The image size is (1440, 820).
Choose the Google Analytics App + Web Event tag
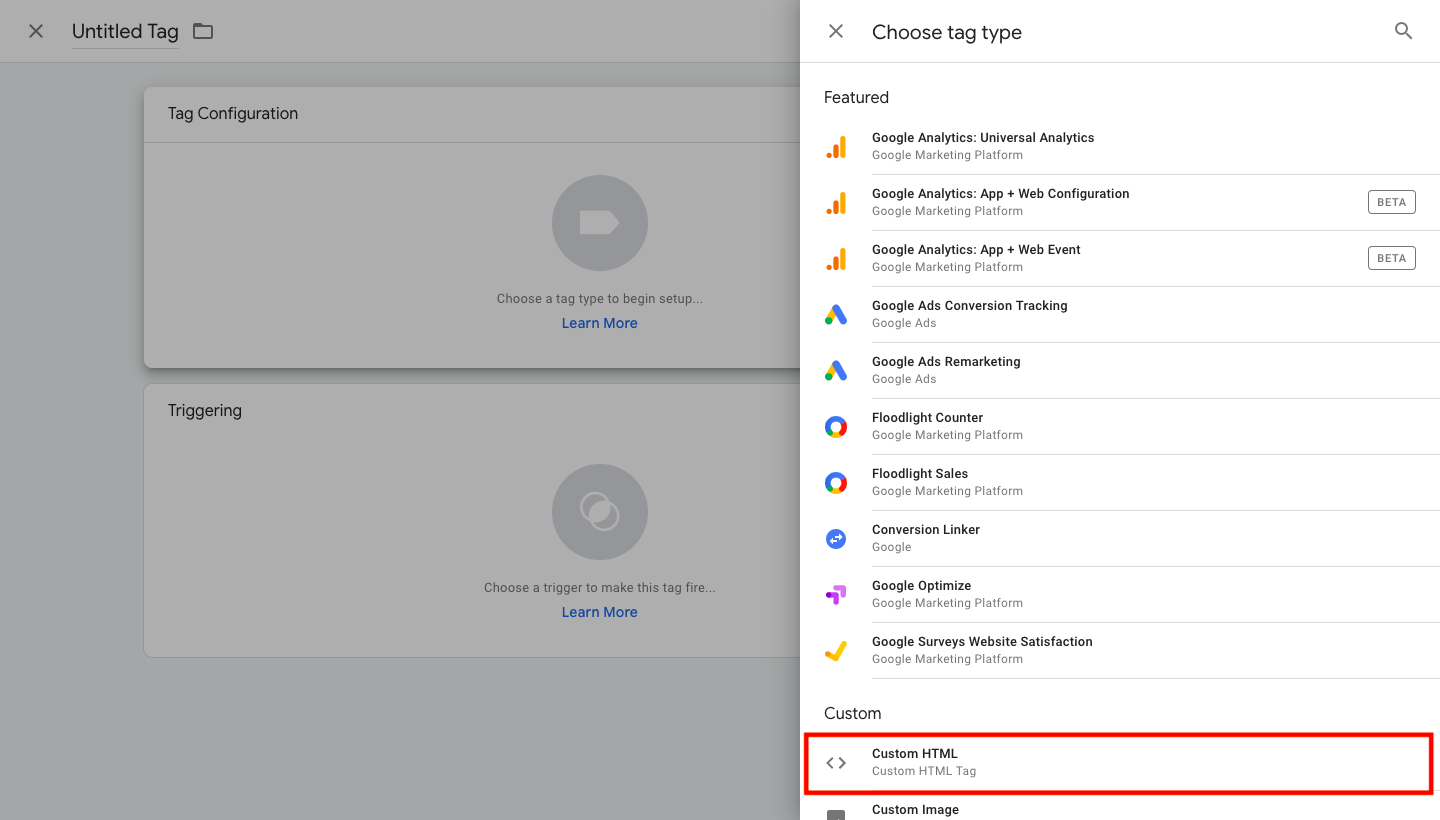click(977, 257)
